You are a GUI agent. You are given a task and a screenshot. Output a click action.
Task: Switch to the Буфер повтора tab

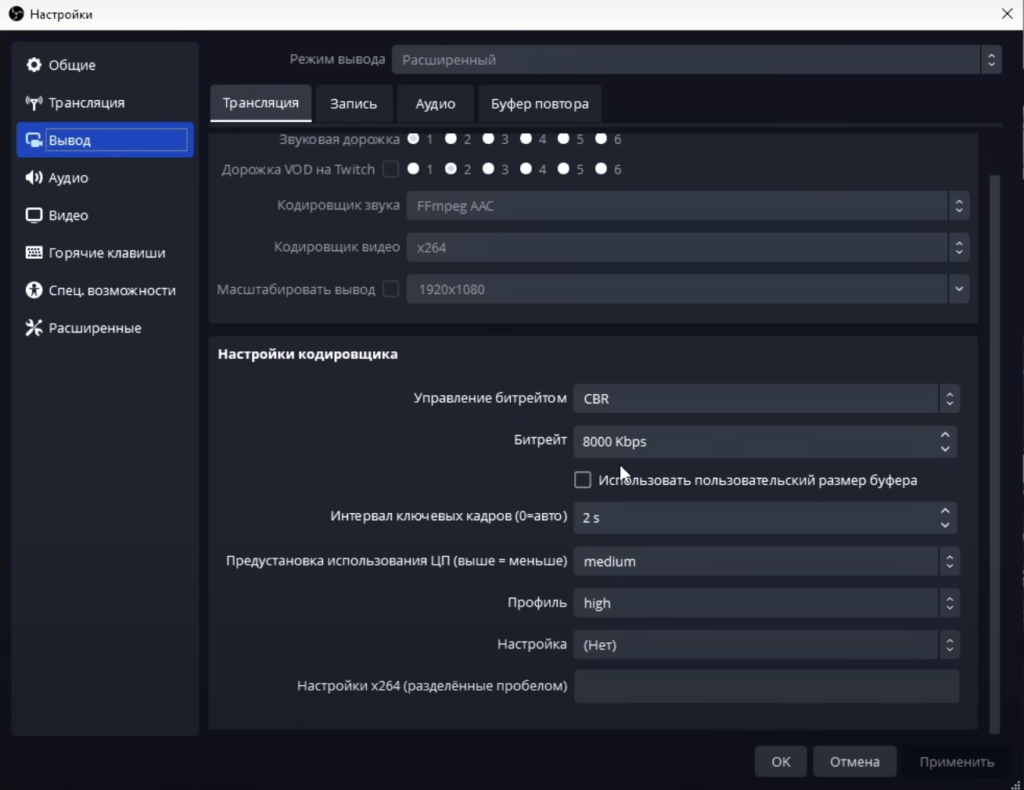coord(539,103)
